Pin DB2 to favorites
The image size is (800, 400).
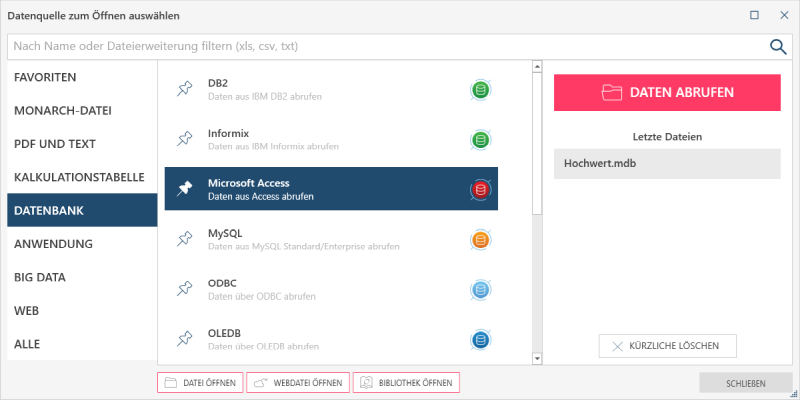pyautogui.click(x=184, y=90)
